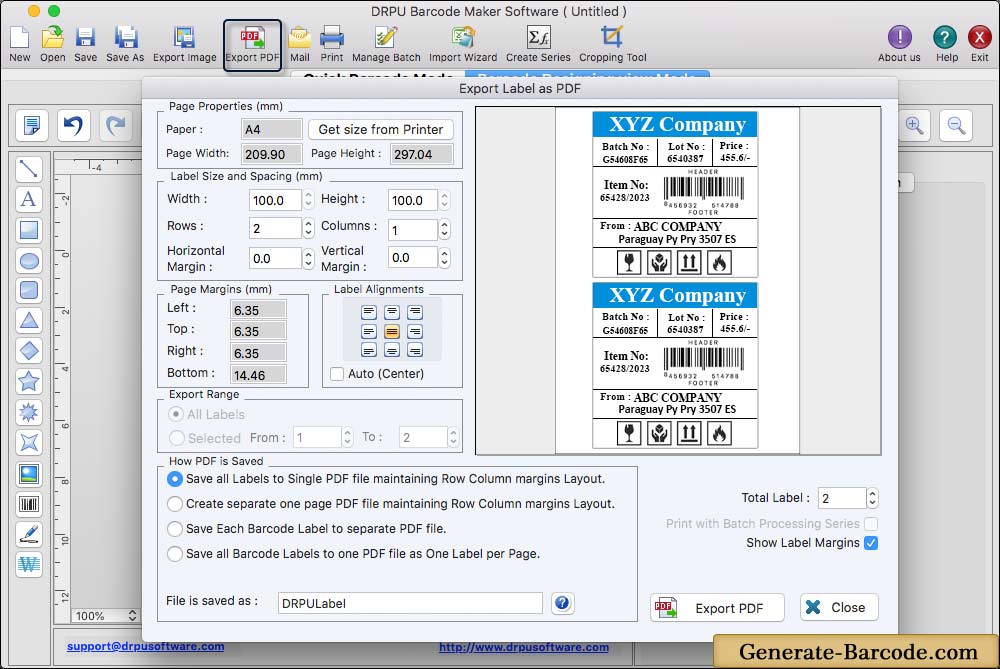
Task: Select the Star shape tool
Action: pos(29,381)
